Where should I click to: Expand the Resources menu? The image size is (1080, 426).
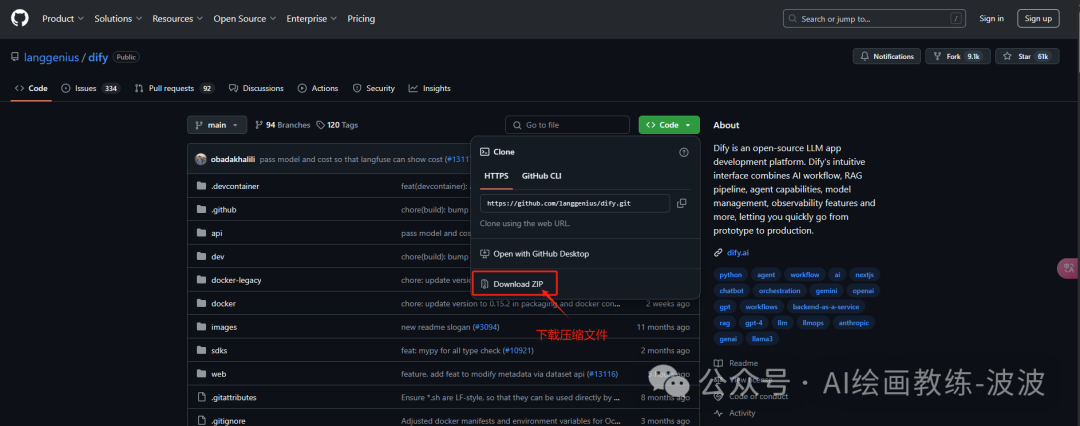coord(178,19)
